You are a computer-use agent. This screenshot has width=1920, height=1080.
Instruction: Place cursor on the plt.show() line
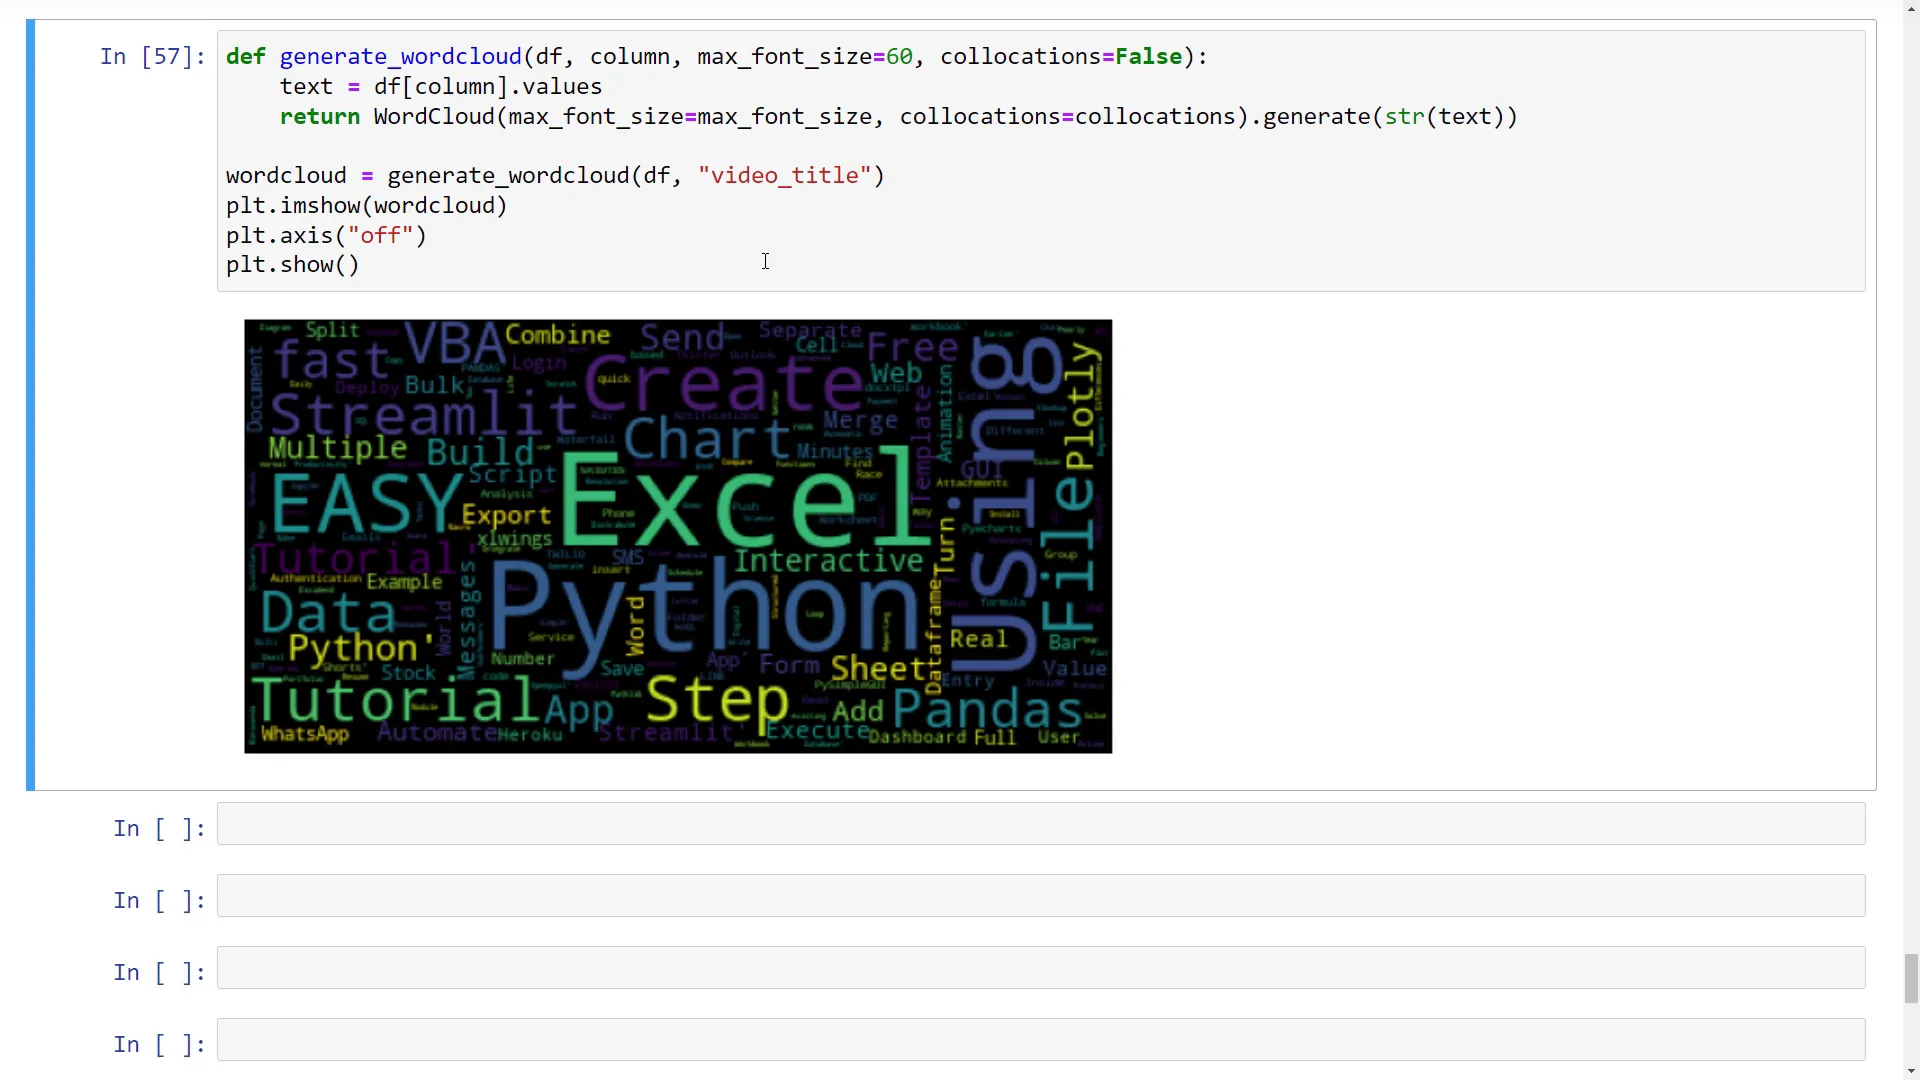[x=292, y=264]
